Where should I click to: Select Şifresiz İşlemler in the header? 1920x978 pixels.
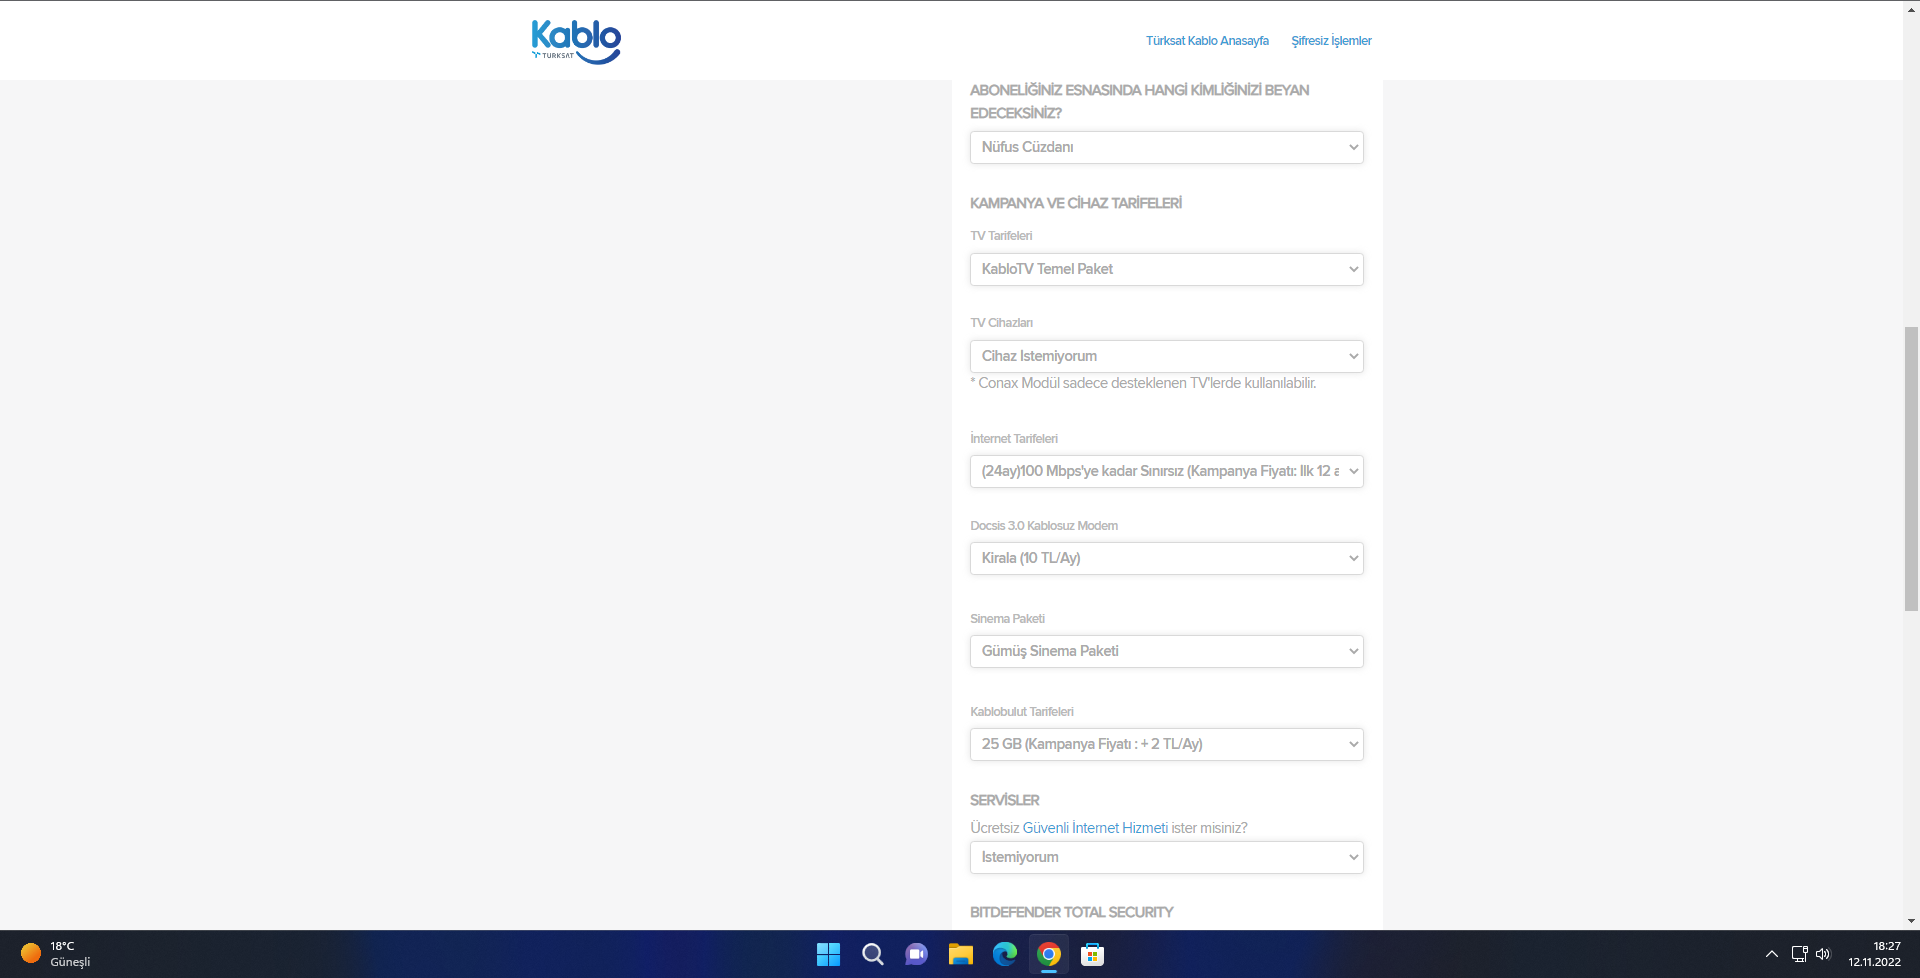[1331, 41]
